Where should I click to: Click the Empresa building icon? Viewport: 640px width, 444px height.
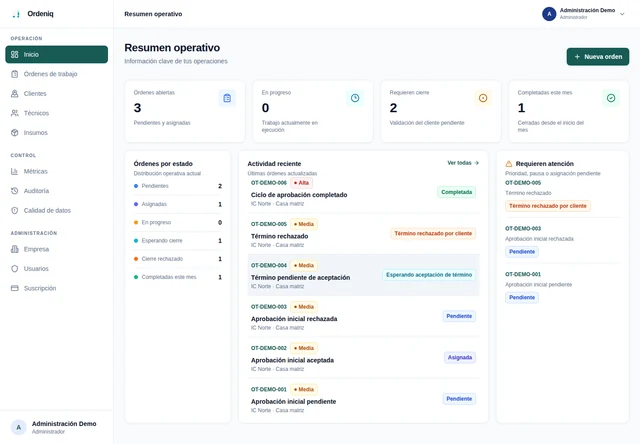(15, 249)
